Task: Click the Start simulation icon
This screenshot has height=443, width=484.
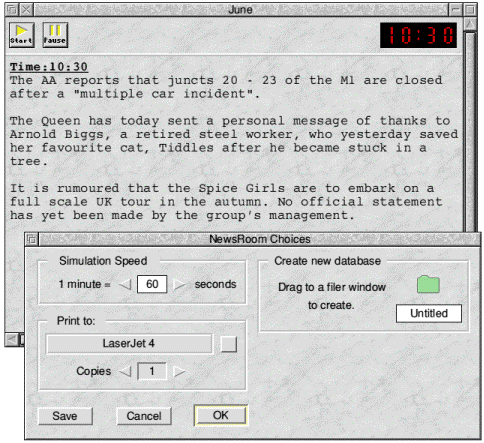Action: [22, 35]
